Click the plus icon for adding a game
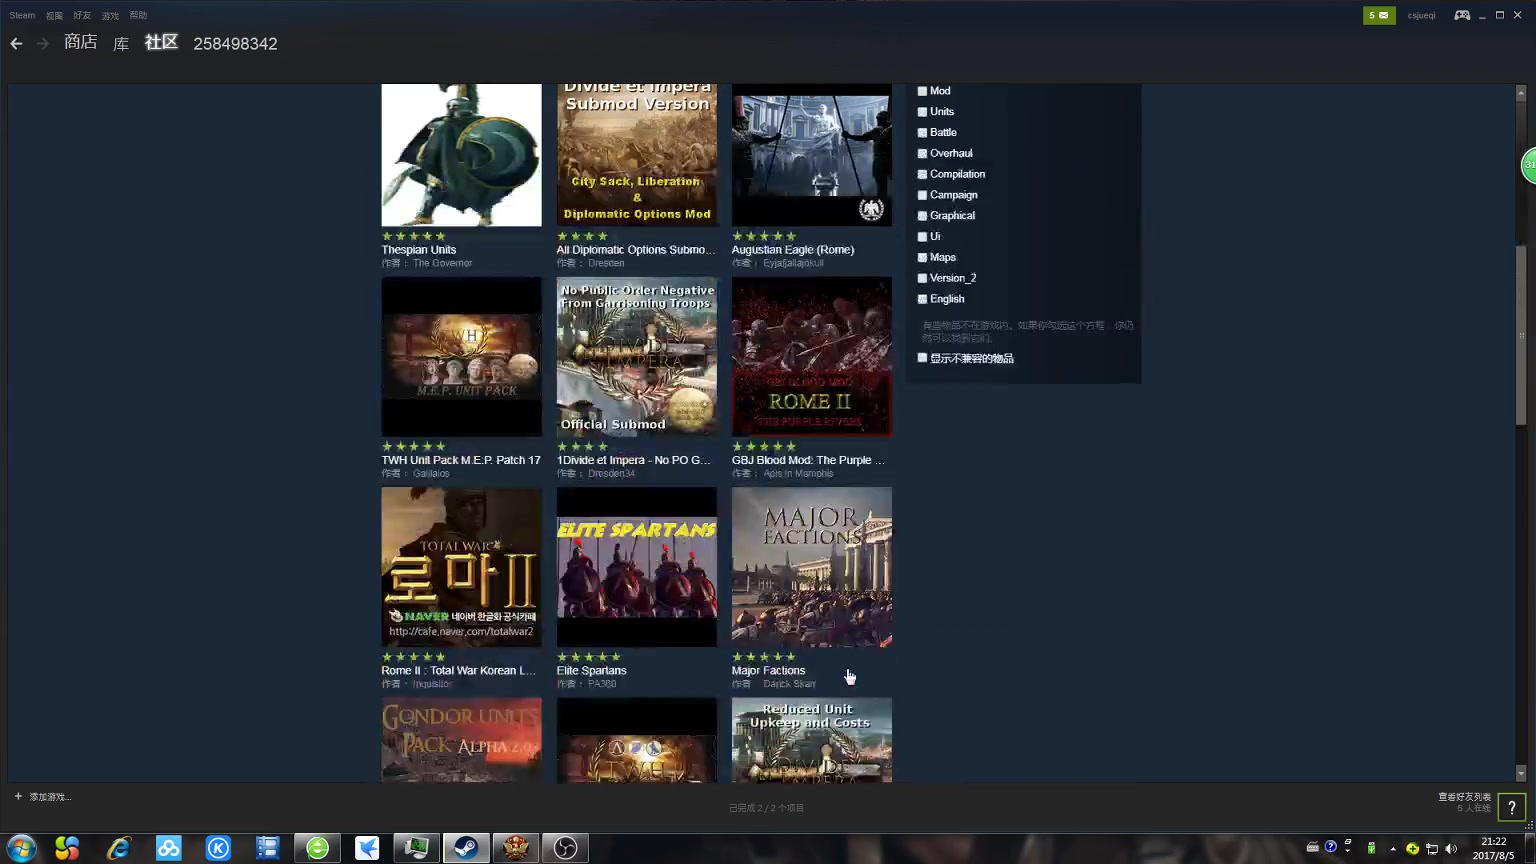Screen dimensions: 1536x864 [18, 796]
